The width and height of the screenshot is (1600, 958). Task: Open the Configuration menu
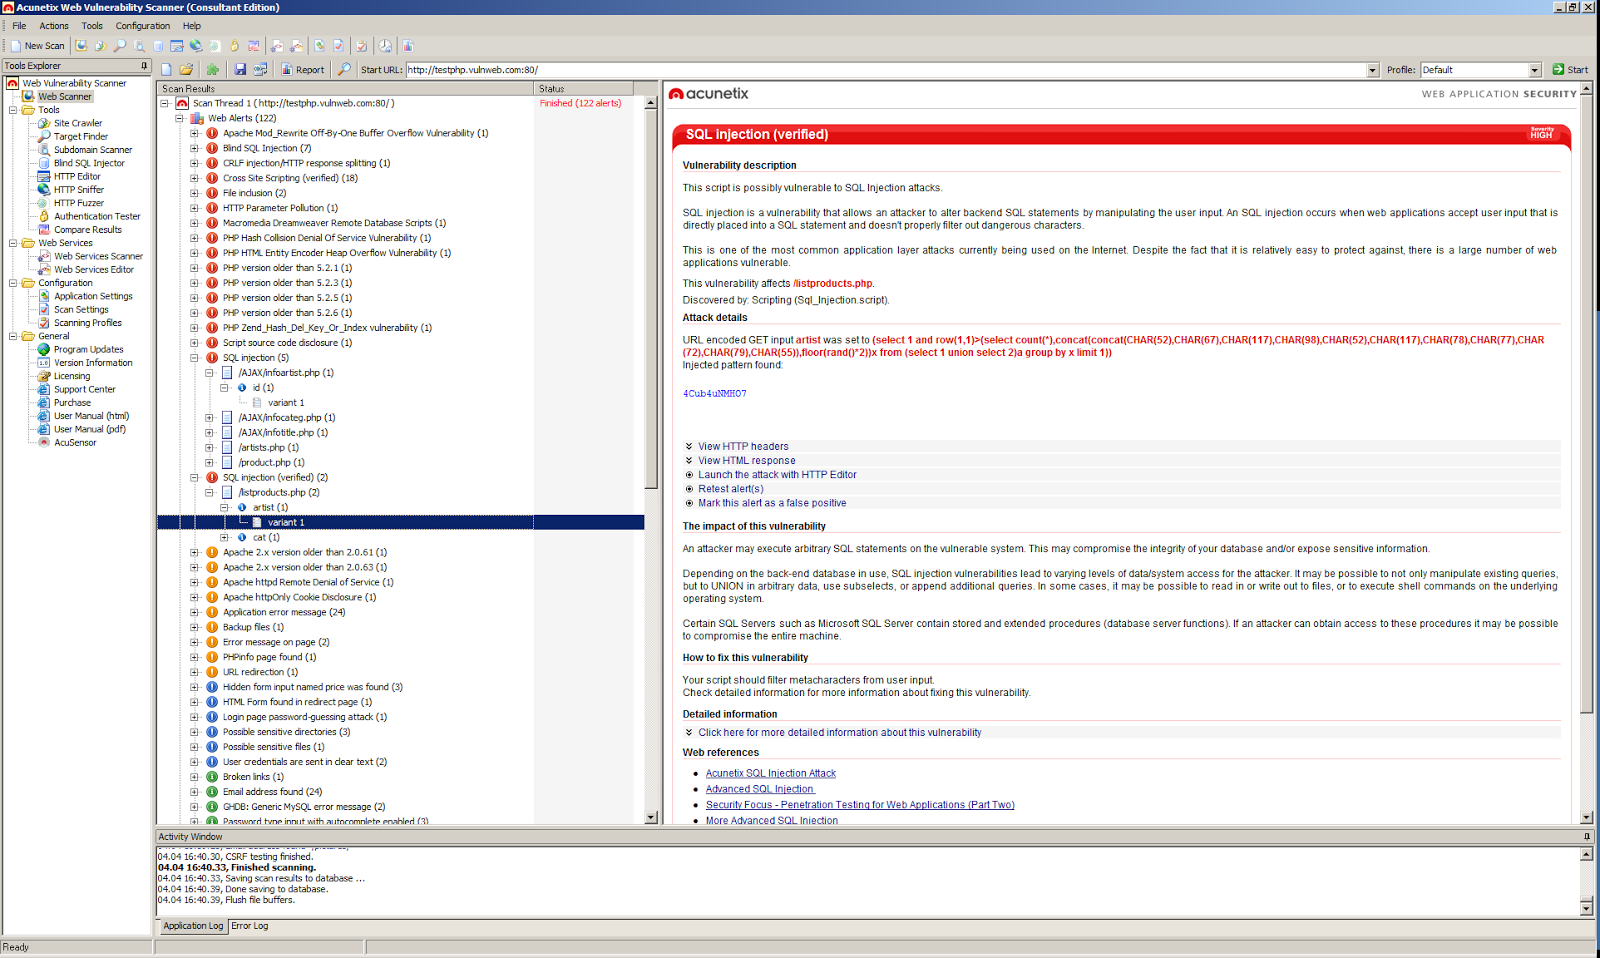pos(142,25)
